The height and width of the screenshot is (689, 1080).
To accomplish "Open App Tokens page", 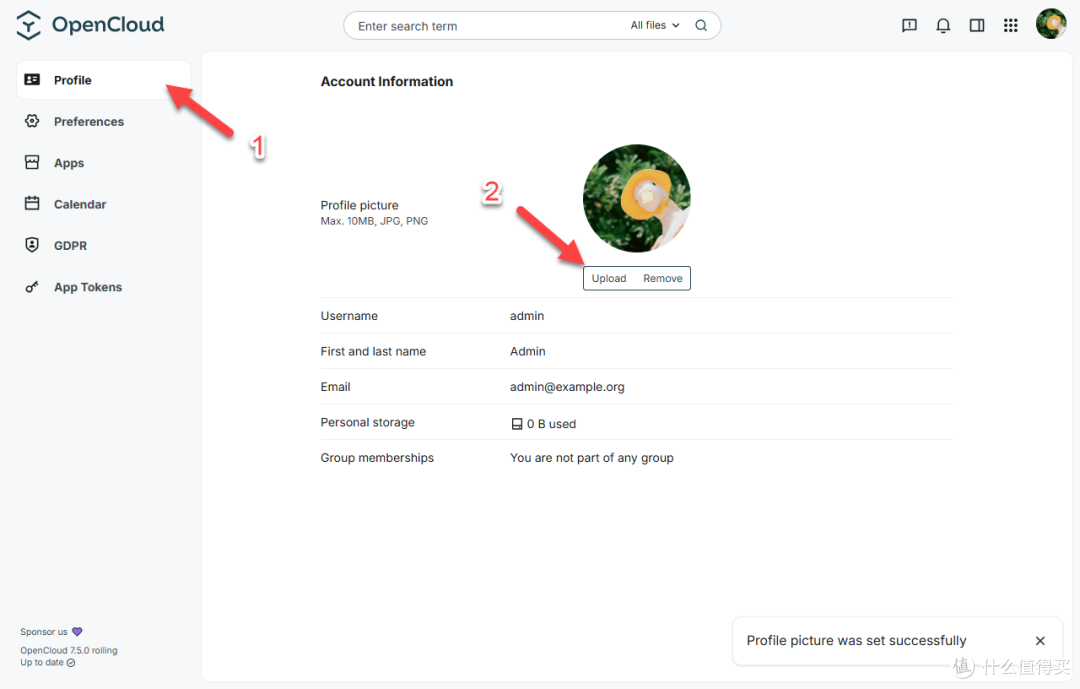I will tap(103, 287).
